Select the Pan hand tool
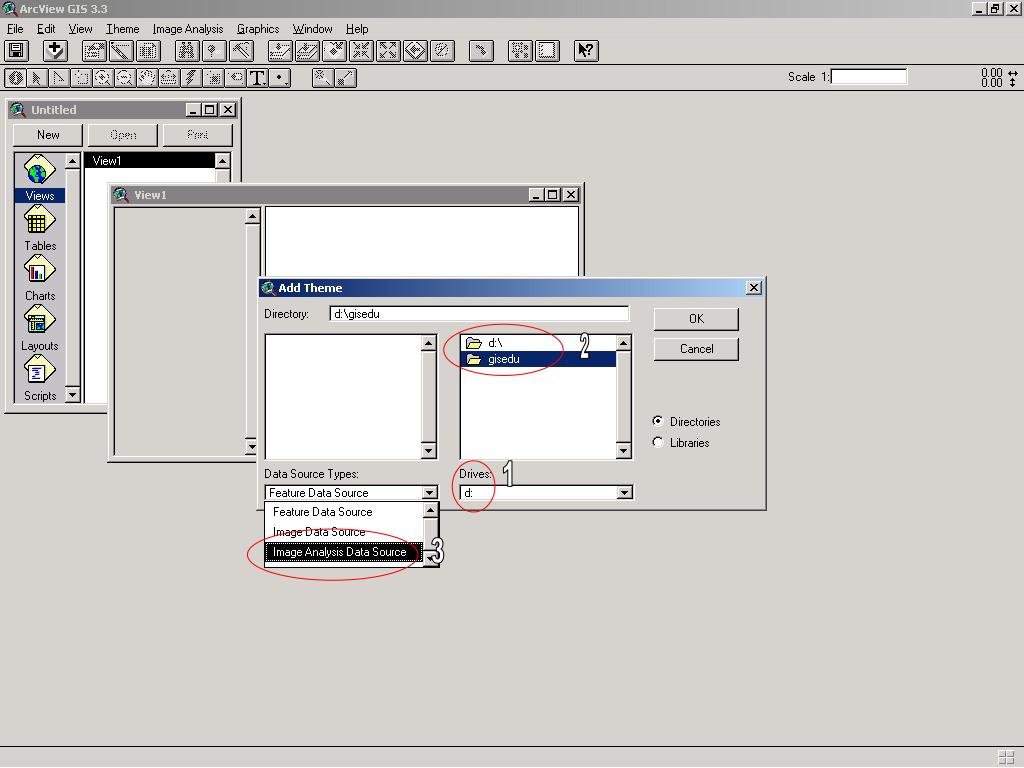This screenshot has height=768, width=1024. click(147, 78)
